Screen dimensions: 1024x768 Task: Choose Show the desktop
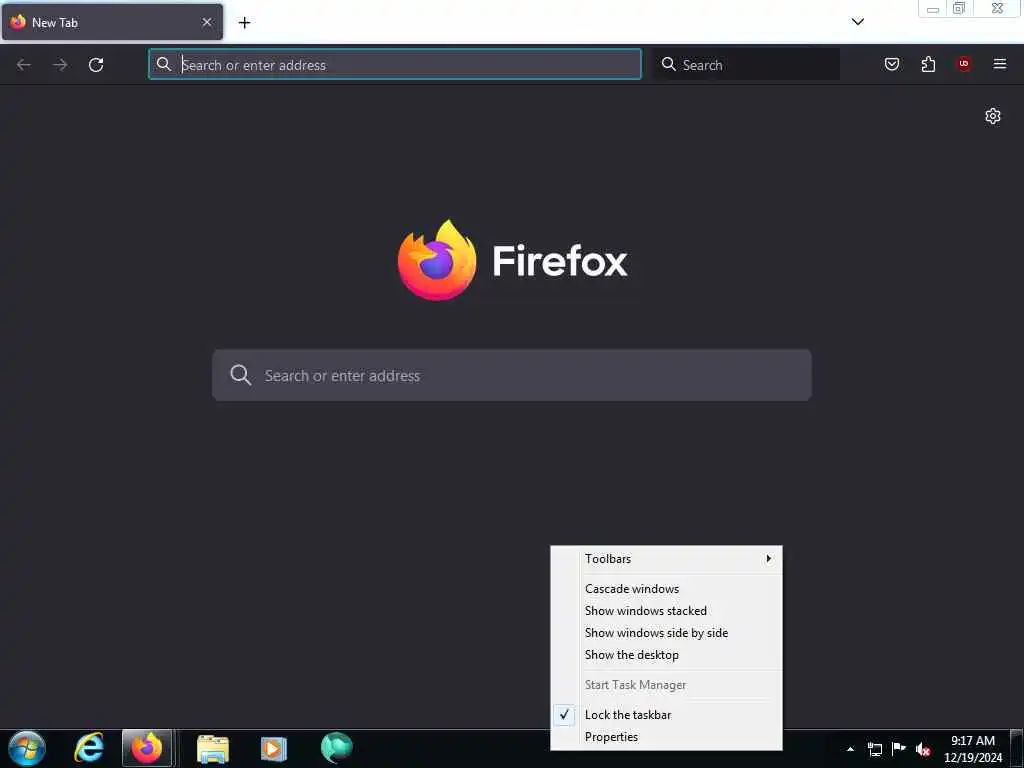pyautogui.click(x=667, y=655)
